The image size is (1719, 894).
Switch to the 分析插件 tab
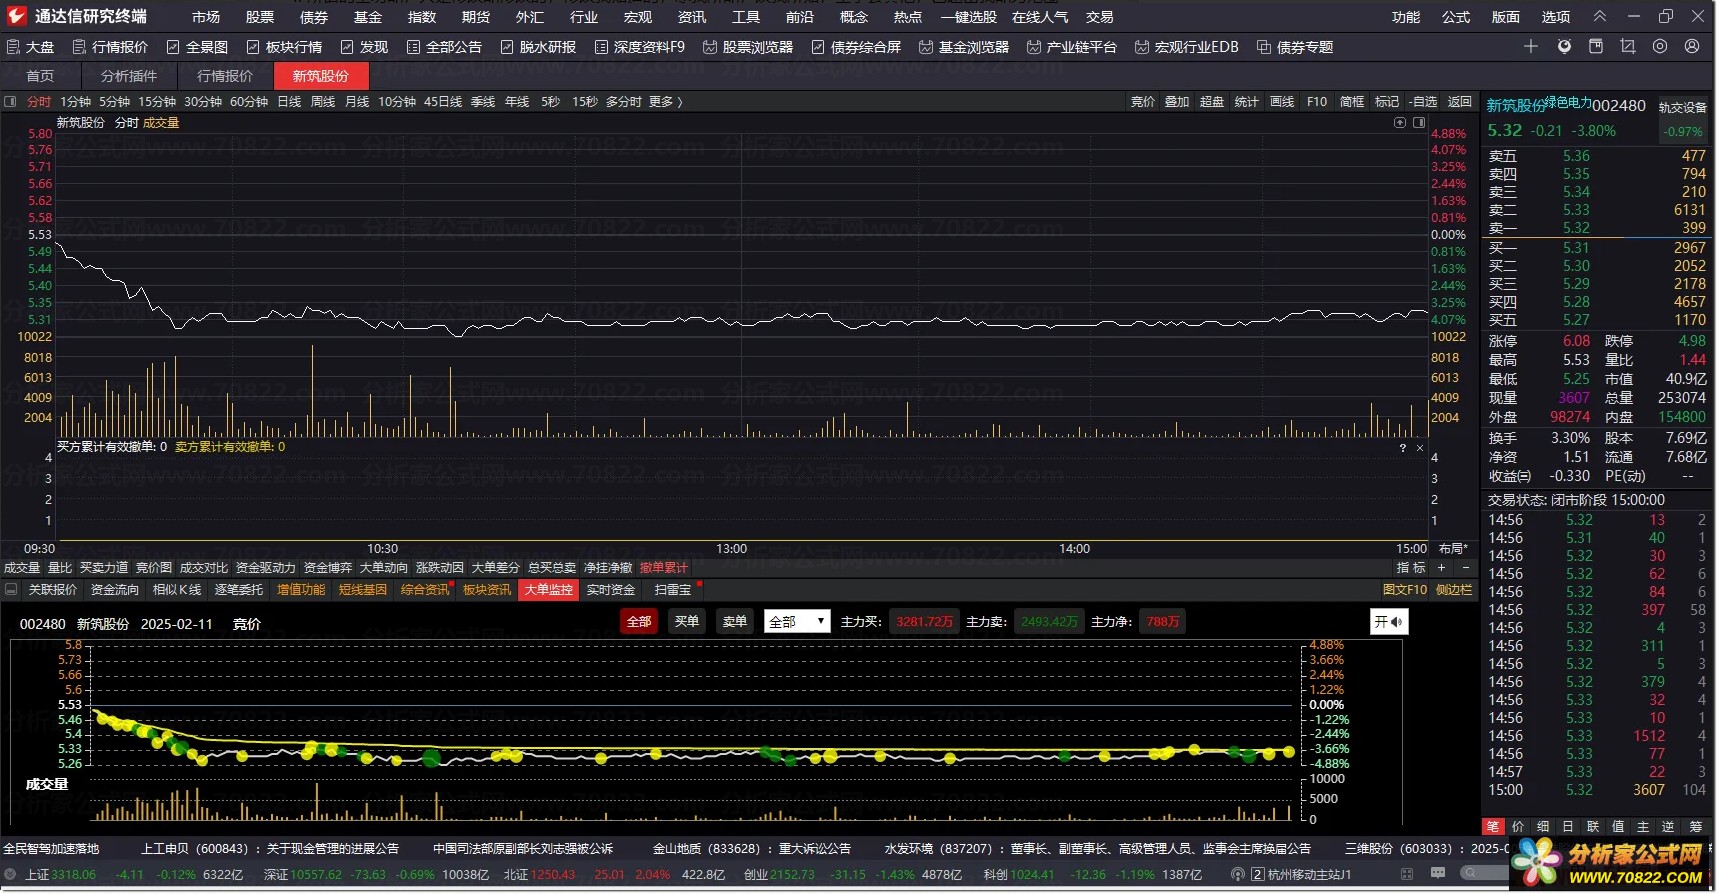129,76
